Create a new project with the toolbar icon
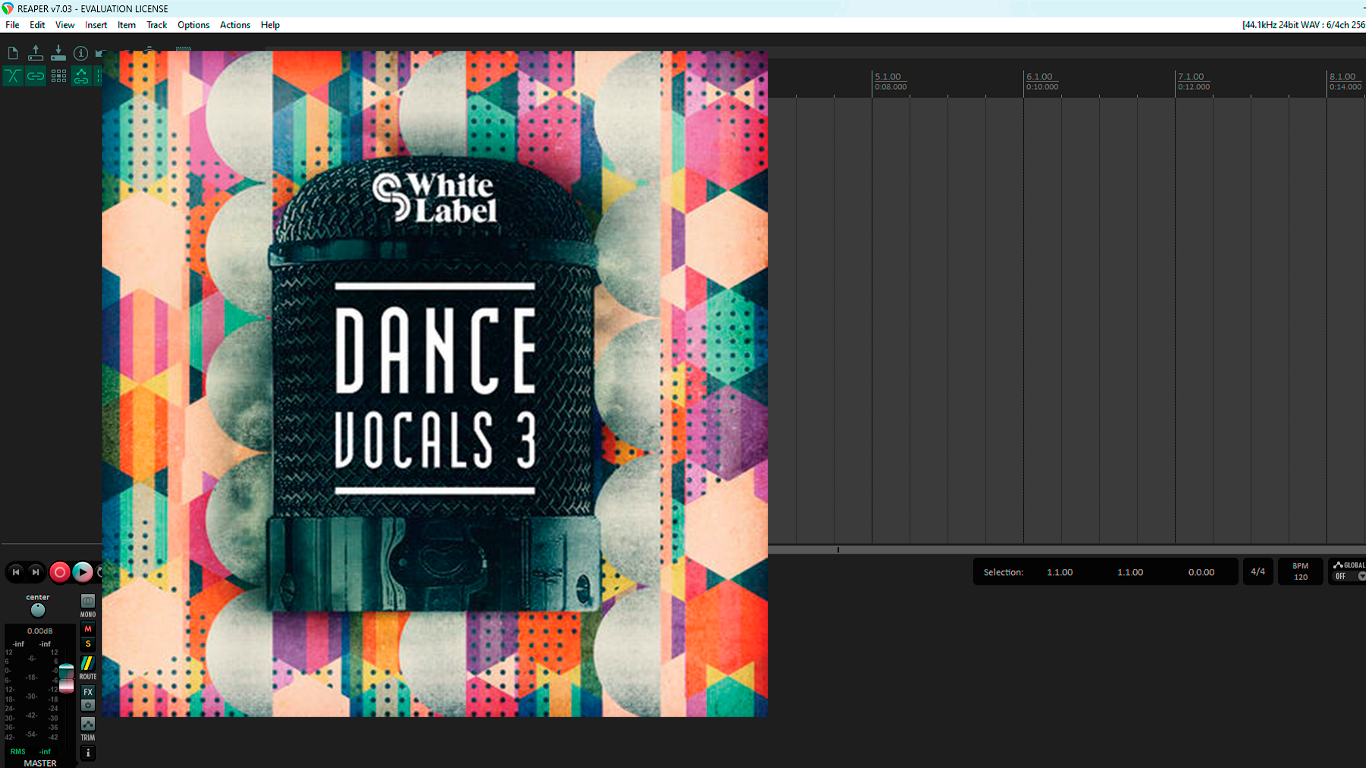Screen dimensions: 1366x768 [13, 53]
